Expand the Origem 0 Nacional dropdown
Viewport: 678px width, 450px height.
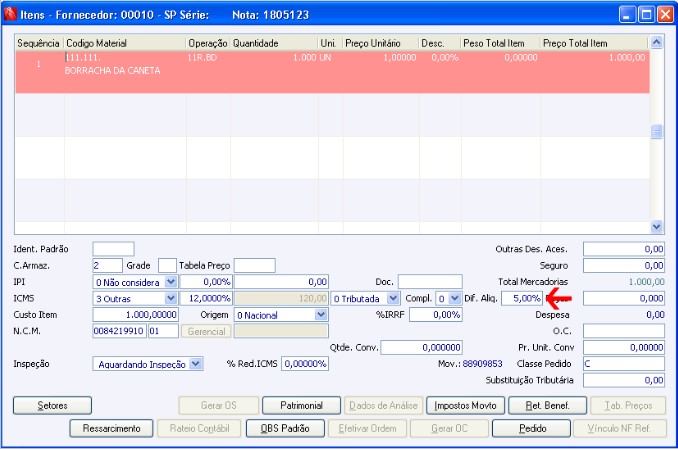[321, 315]
